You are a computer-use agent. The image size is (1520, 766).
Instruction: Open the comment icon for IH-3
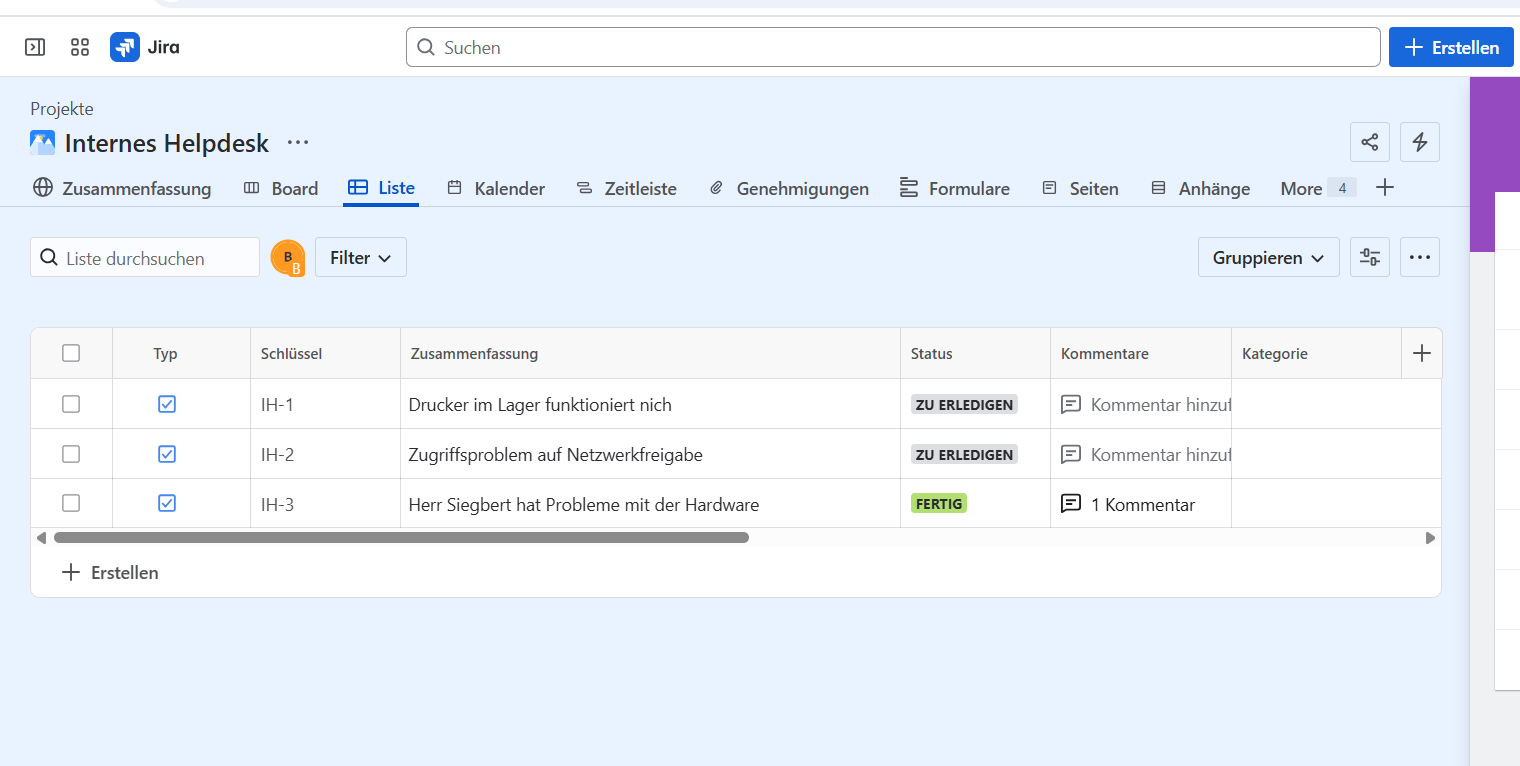(x=1071, y=504)
